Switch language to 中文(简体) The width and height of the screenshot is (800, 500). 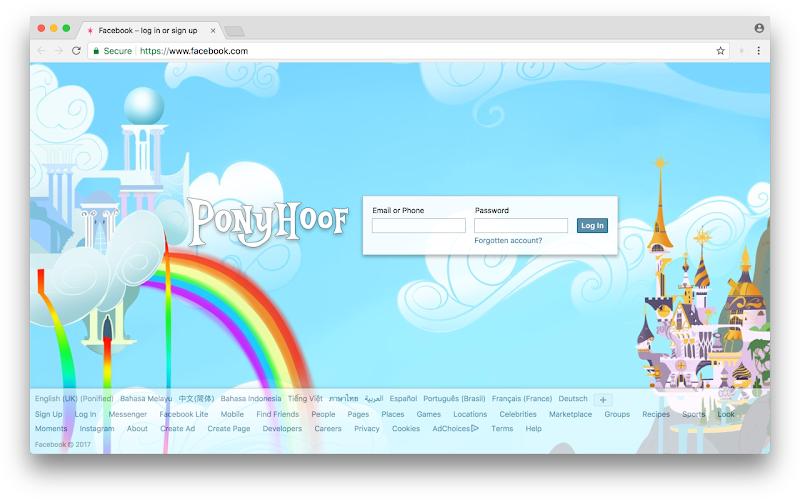pos(196,398)
